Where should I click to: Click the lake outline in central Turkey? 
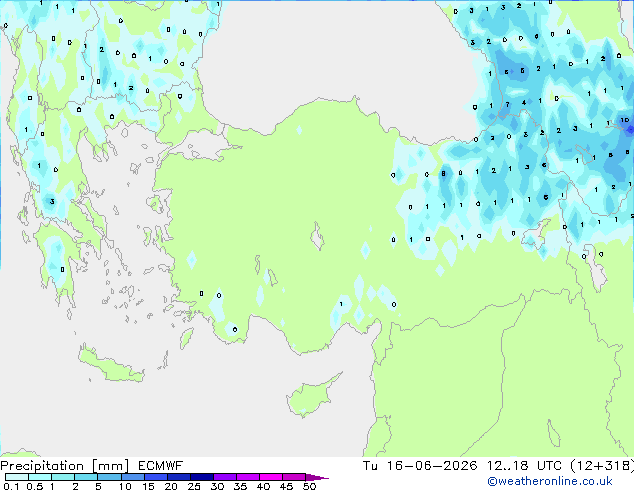(317, 237)
